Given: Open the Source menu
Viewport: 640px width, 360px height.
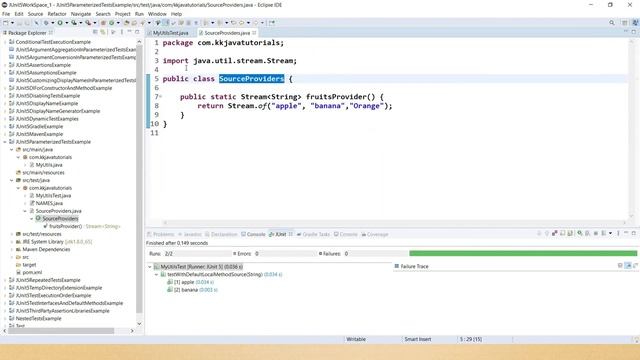Looking at the screenshot, I should [35, 14].
